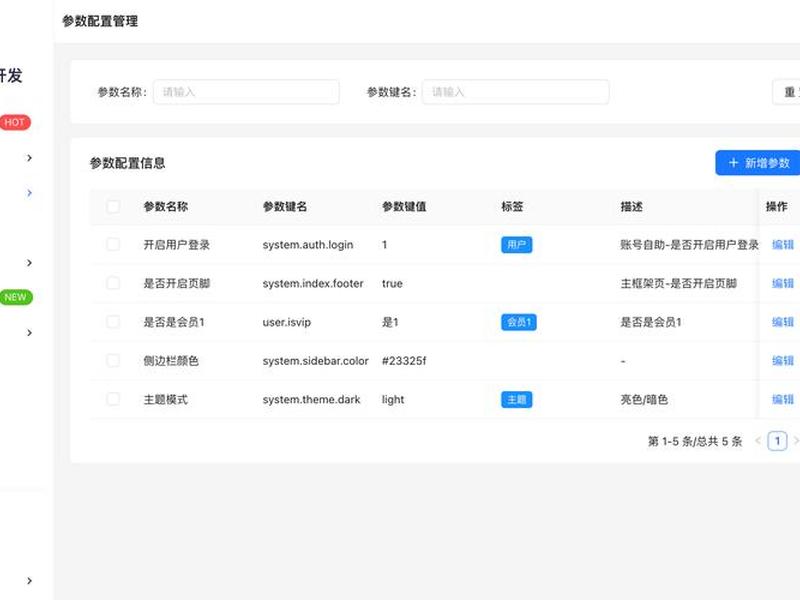The width and height of the screenshot is (800, 600).
Task: Click the true value cell
Action: [x=392, y=283]
